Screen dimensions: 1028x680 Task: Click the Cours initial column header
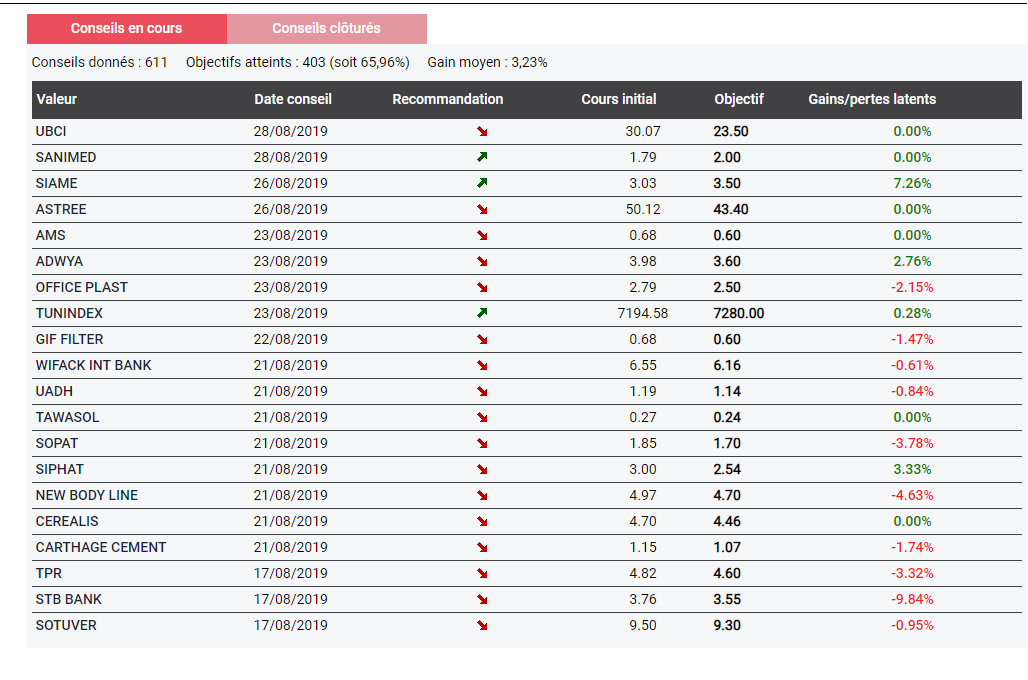coord(619,100)
